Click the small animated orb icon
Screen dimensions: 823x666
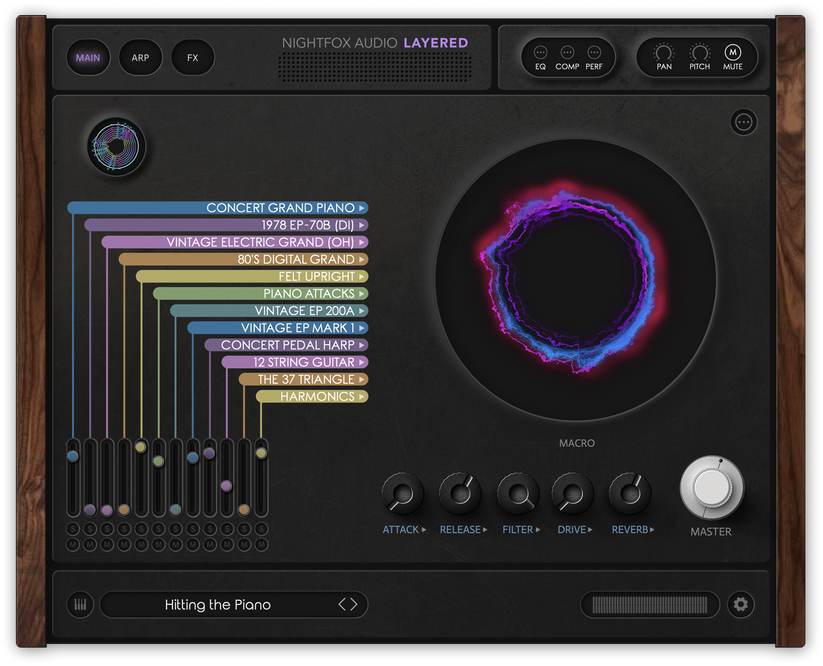click(117, 145)
